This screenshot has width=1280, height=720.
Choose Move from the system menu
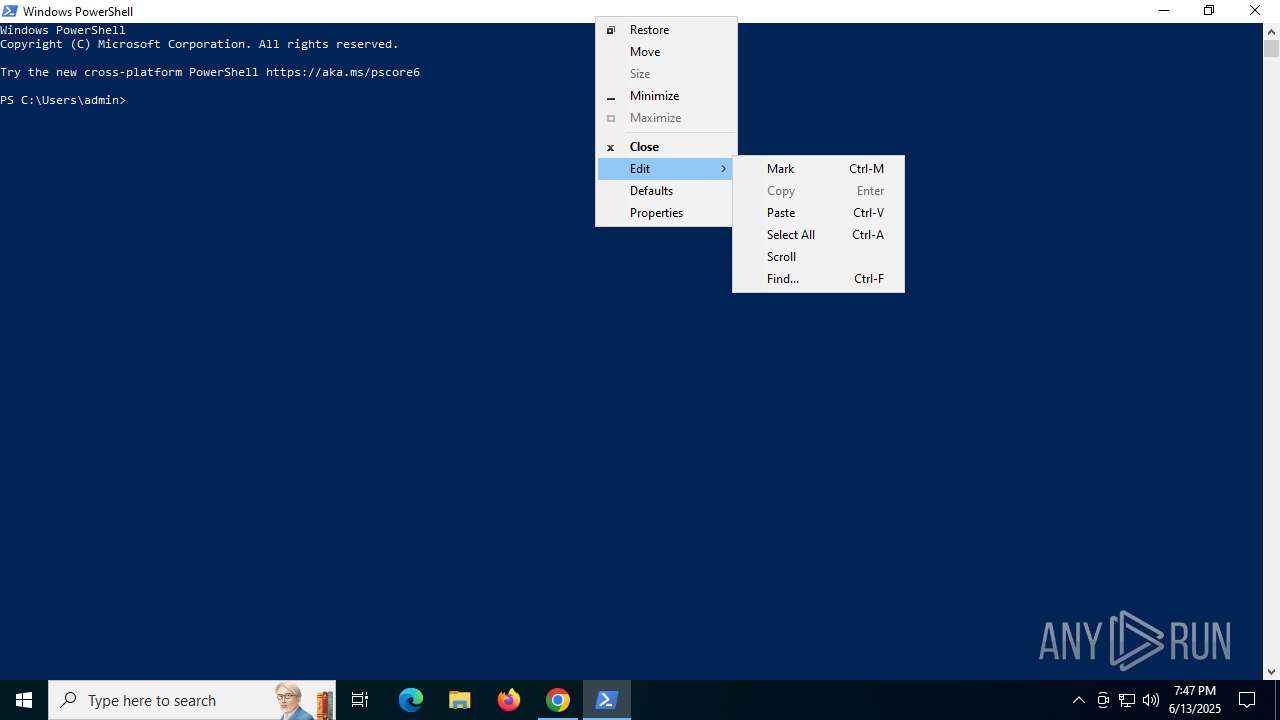coord(666,52)
